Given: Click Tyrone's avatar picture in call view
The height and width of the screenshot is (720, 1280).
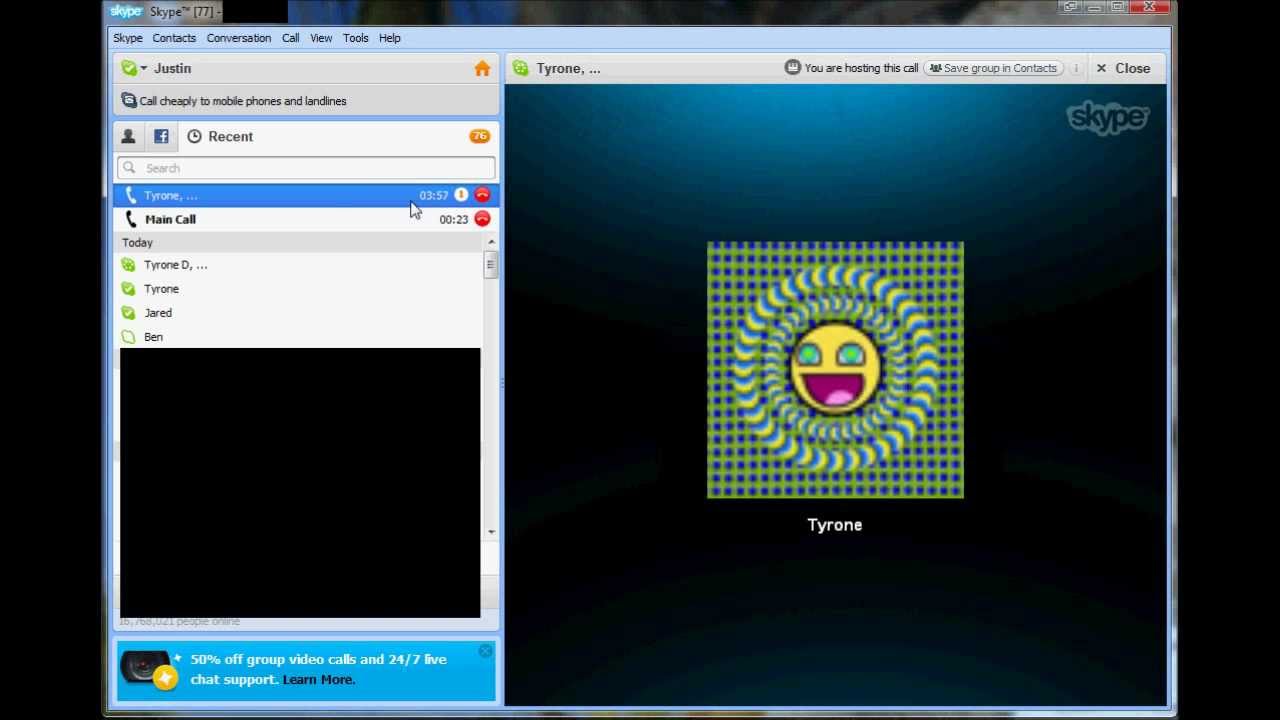Looking at the screenshot, I should [x=835, y=370].
